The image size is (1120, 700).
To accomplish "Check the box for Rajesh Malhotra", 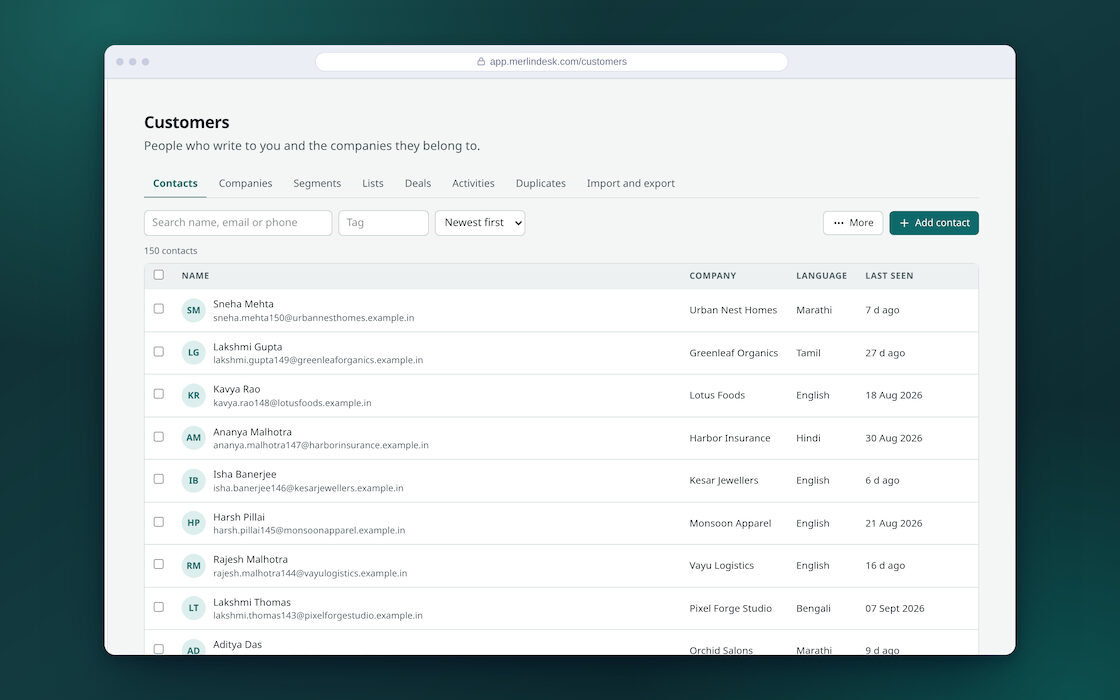I will point(159,564).
